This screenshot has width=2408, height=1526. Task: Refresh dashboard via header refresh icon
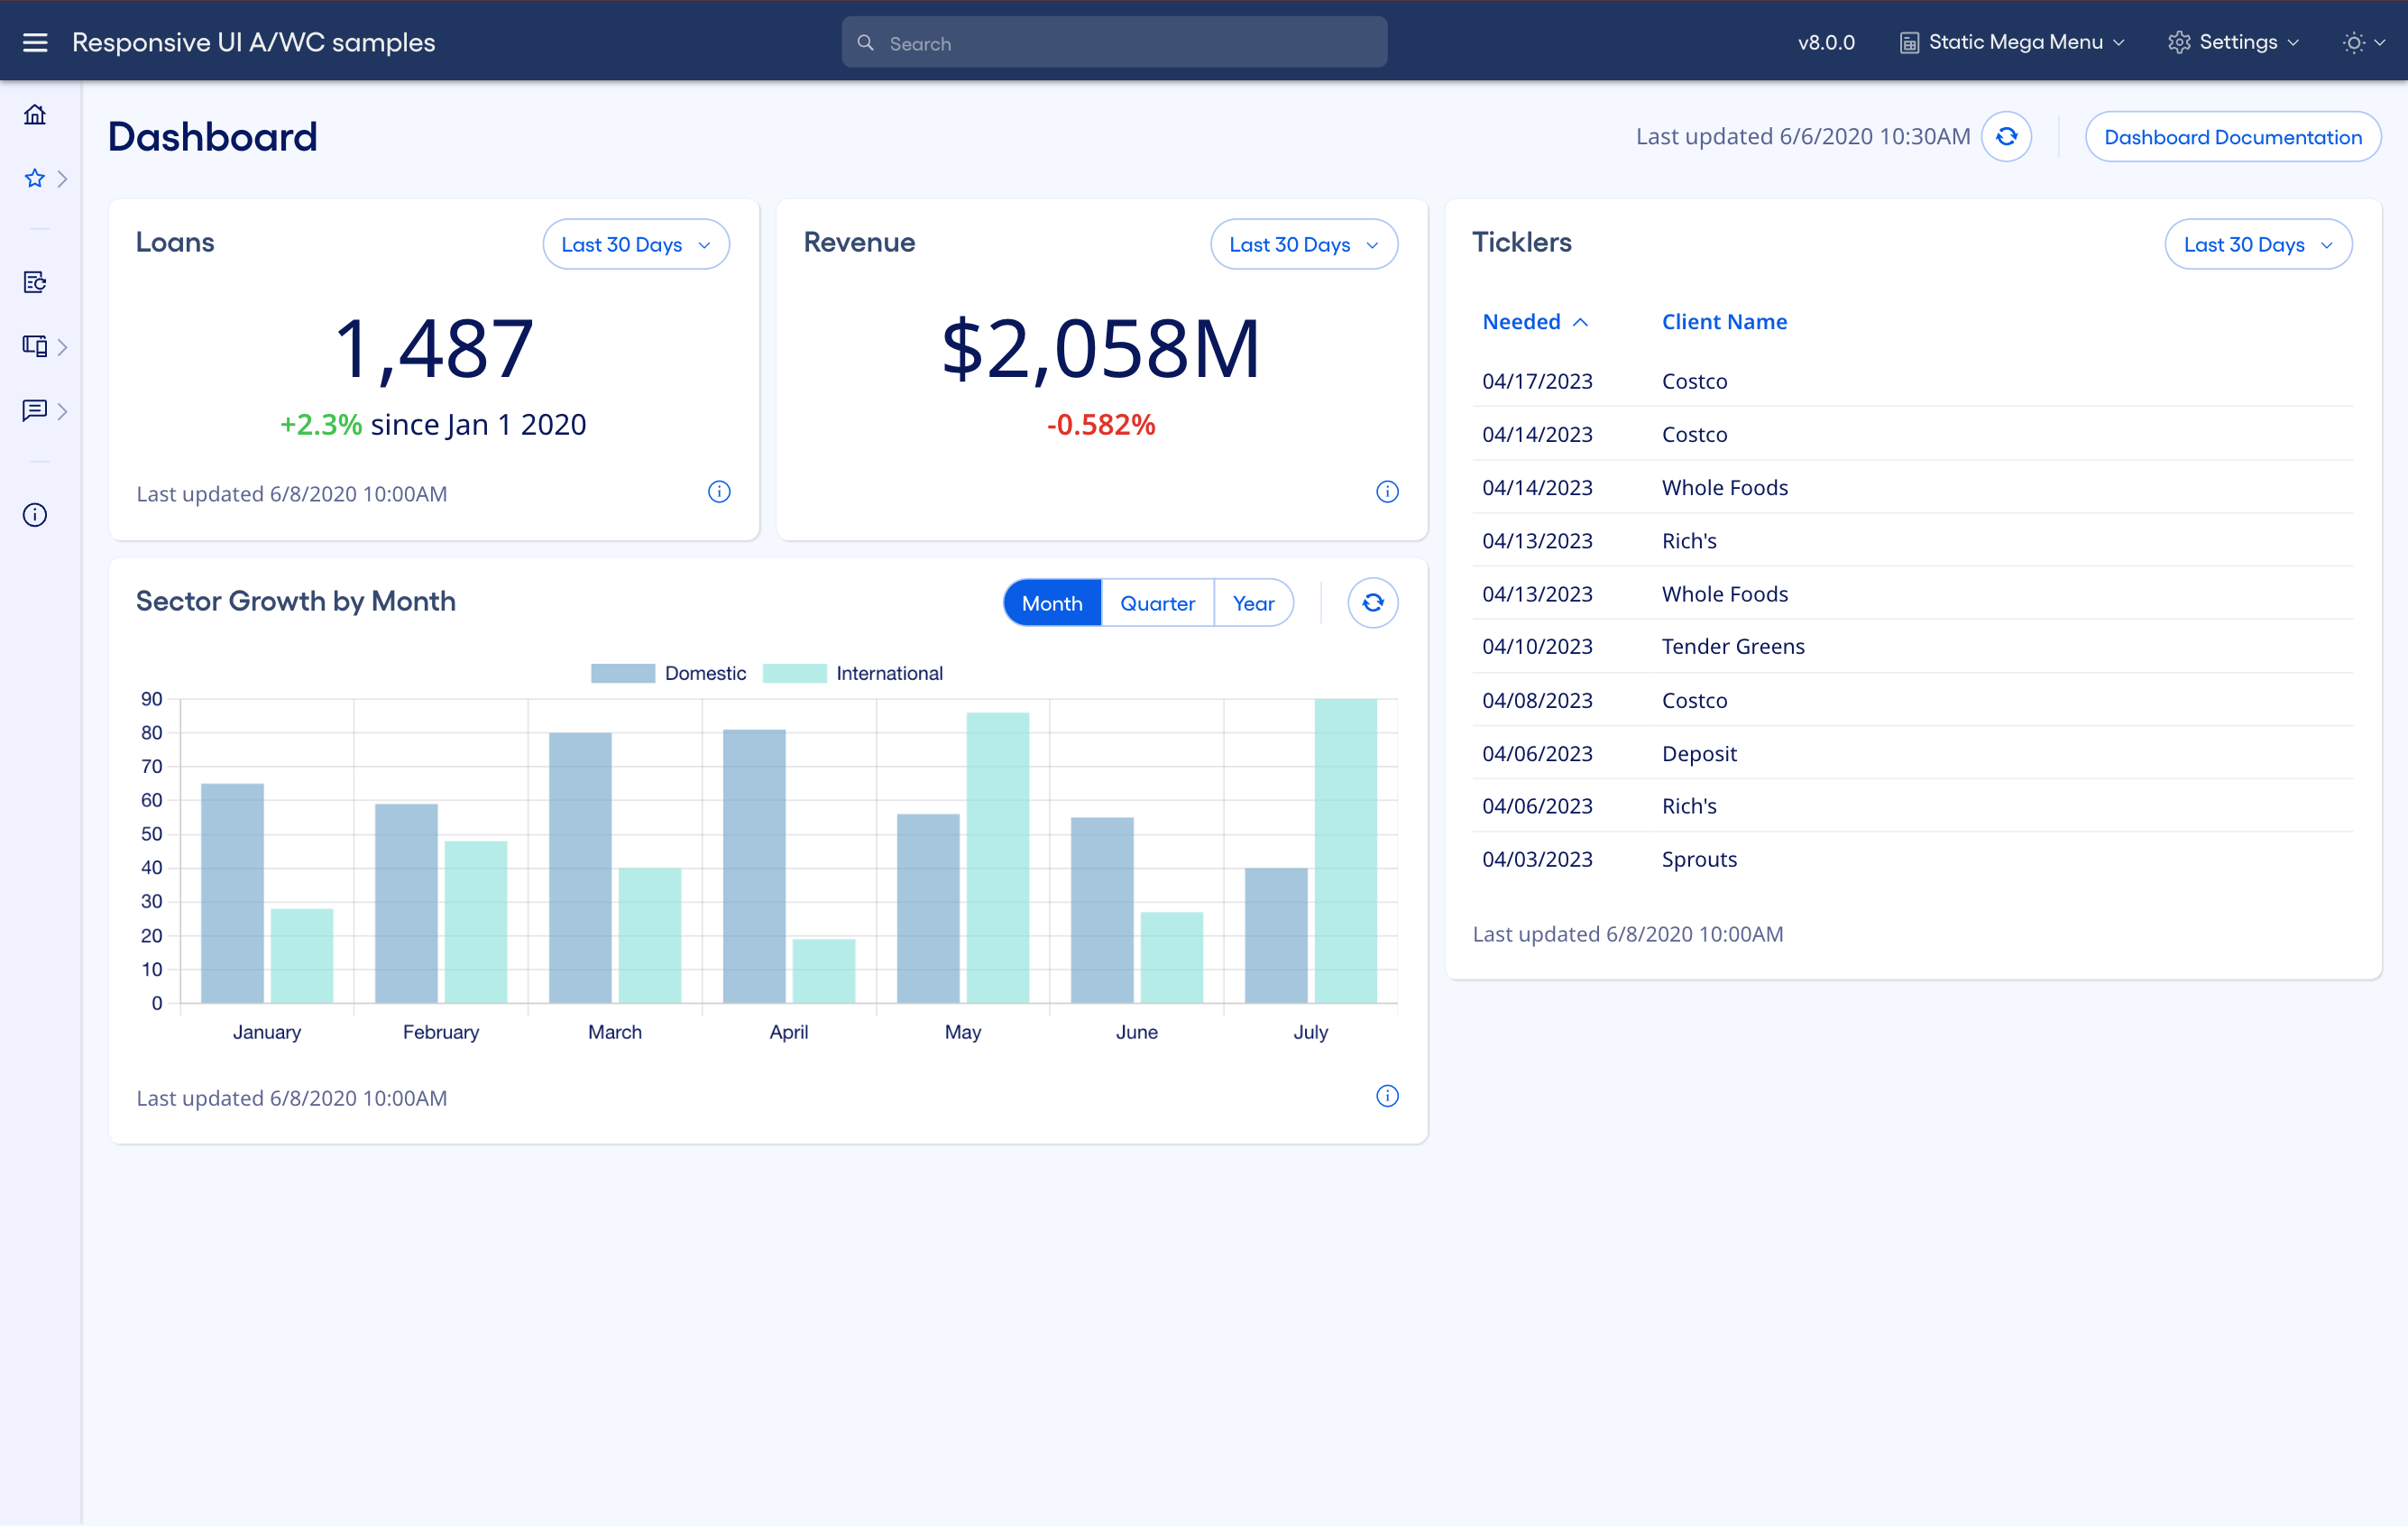(2006, 137)
